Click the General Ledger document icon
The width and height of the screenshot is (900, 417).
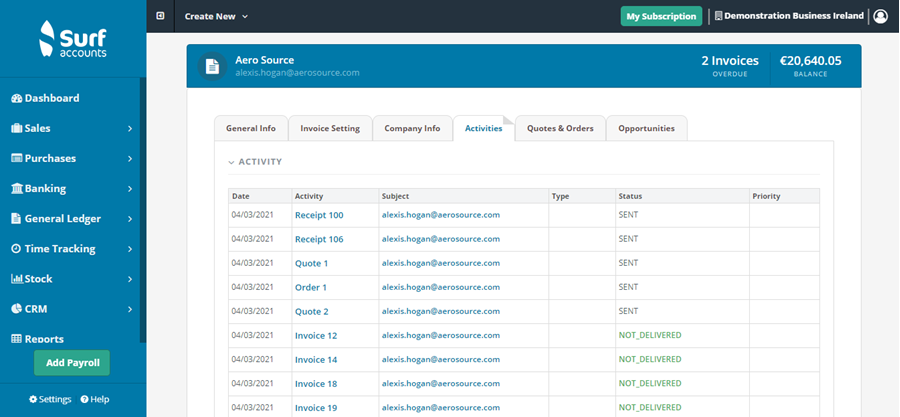16,219
